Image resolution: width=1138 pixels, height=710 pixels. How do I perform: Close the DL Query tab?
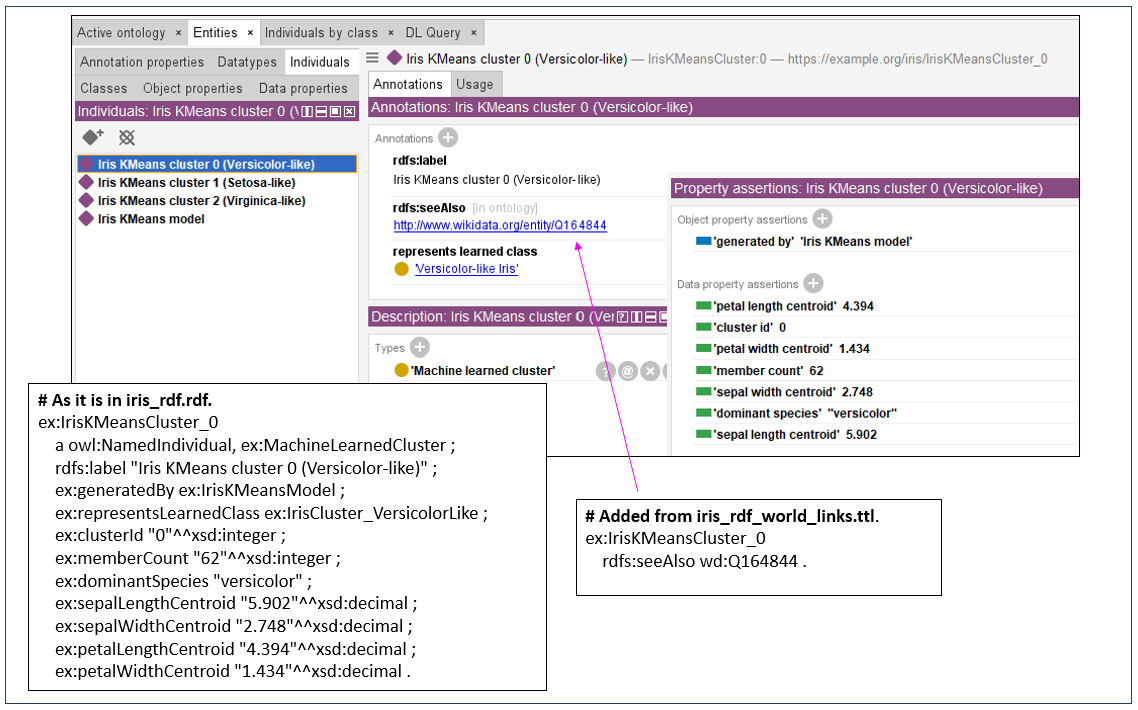pos(473,33)
